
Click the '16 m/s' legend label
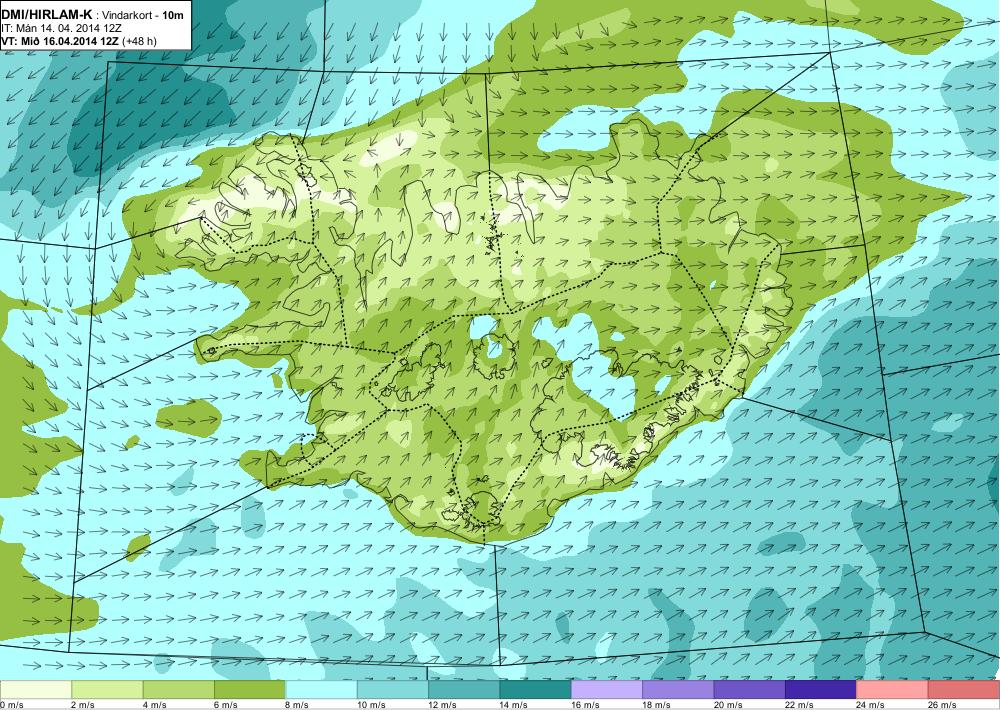click(585, 705)
